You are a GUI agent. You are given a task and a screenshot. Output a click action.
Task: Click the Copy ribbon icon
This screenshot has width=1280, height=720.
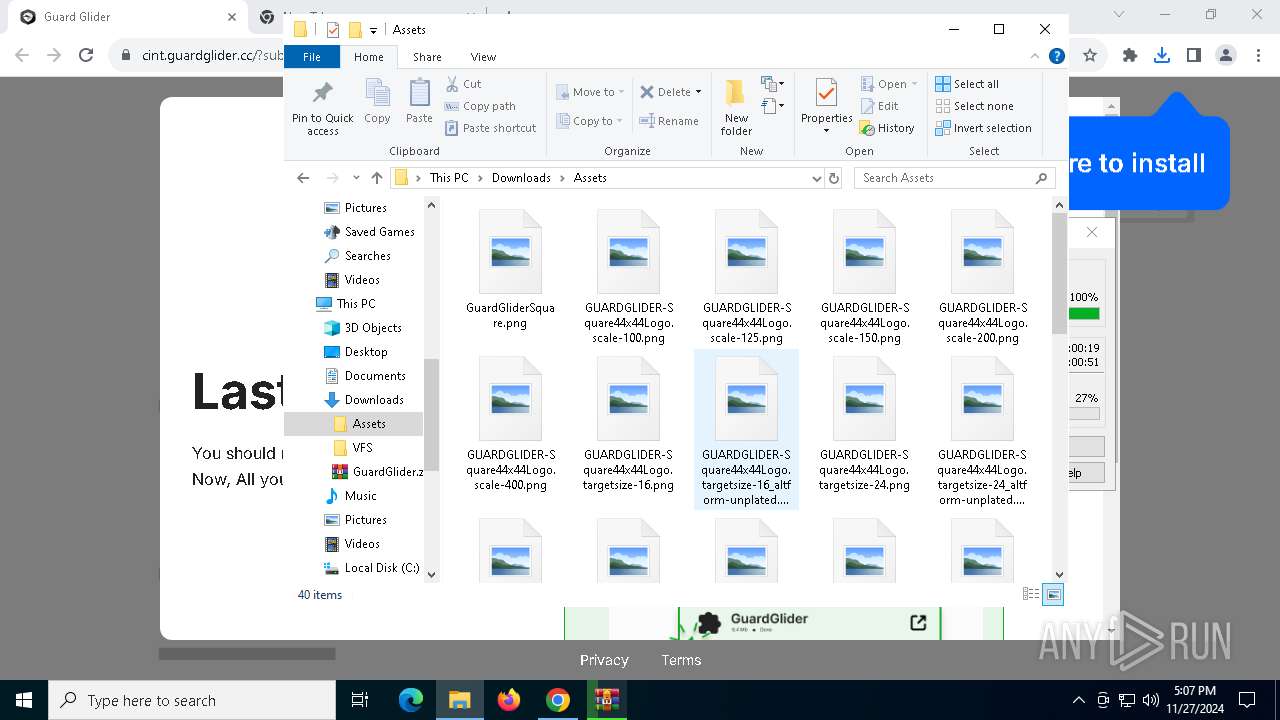point(377,101)
